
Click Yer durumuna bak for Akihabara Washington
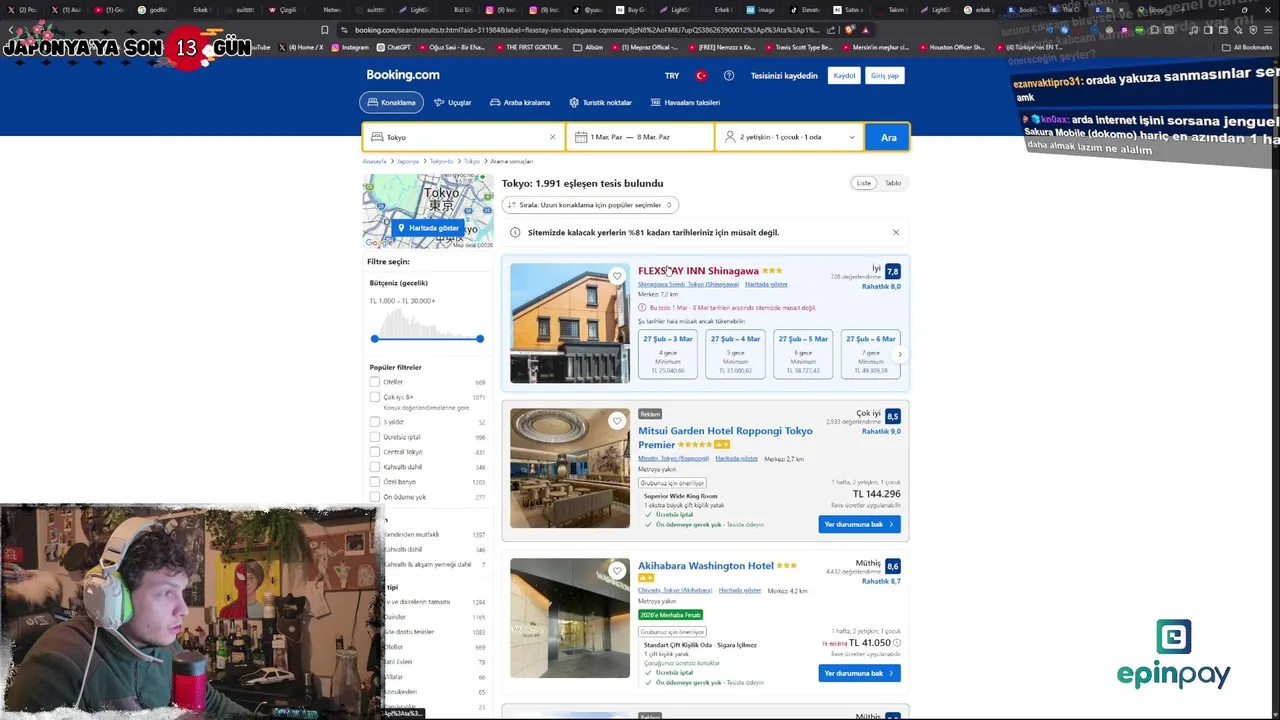tap(859, 673)
